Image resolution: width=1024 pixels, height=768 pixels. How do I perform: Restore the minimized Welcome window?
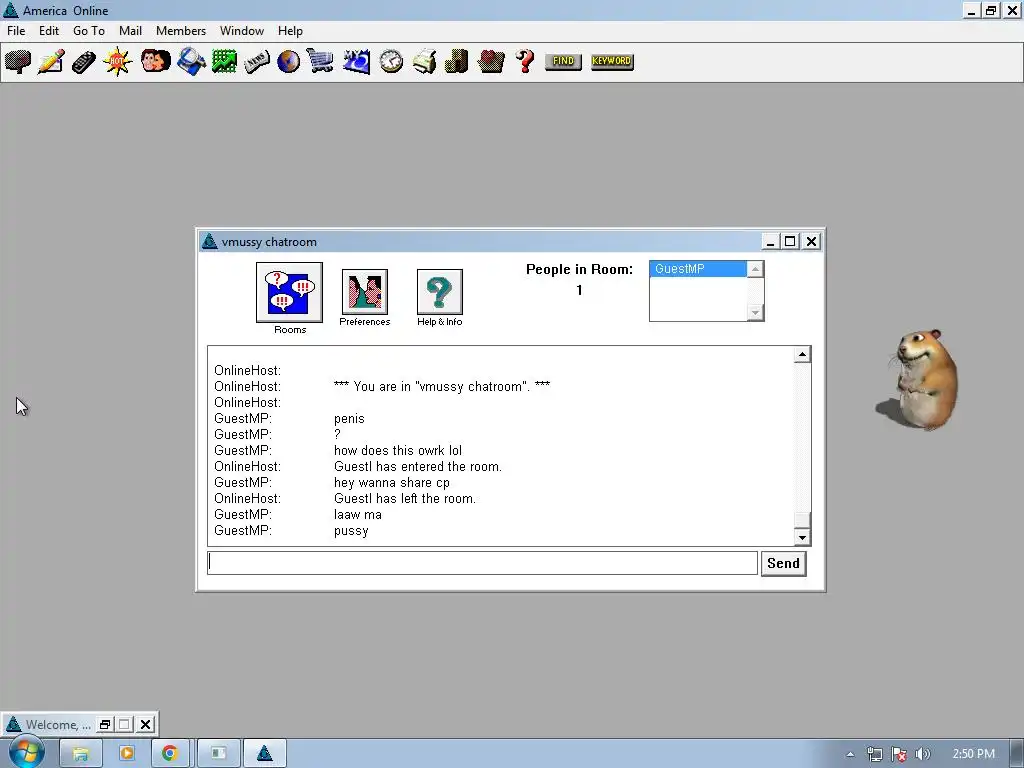pos(104,724)
